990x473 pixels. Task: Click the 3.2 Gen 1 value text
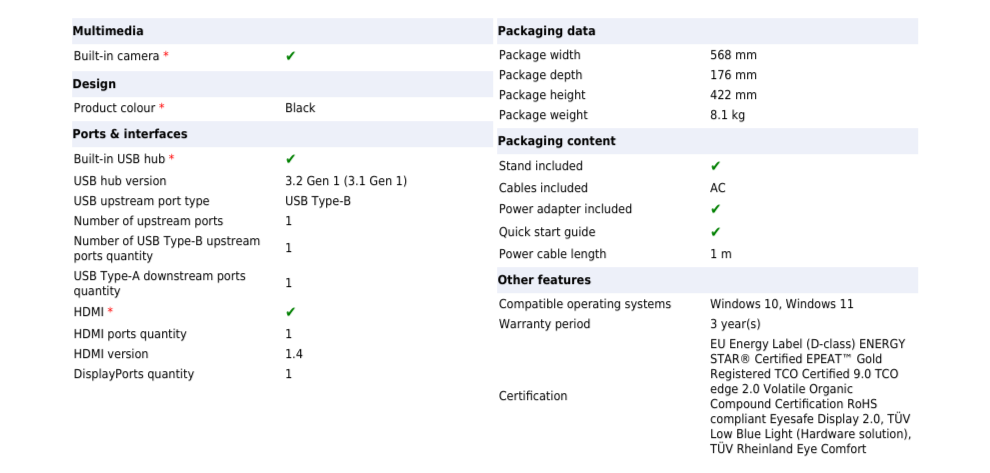[345, 181]
